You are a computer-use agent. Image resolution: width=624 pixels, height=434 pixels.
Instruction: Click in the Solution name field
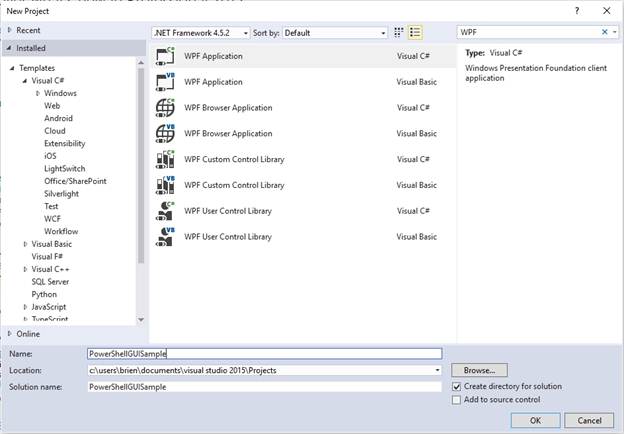(x=265, y=387)
